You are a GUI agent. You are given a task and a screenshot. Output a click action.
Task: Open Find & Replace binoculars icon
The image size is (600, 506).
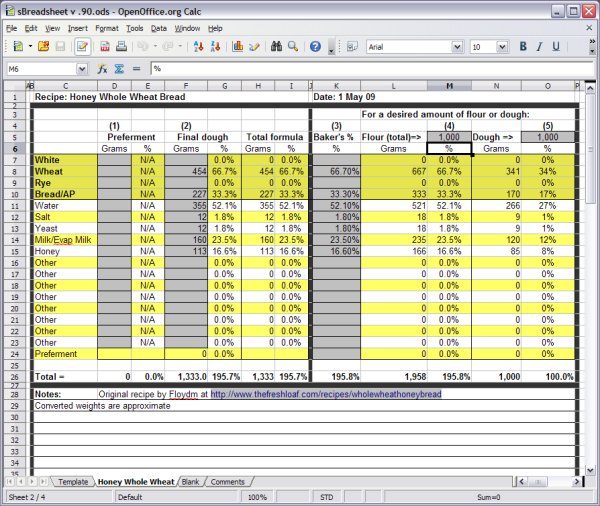(276, 47)
